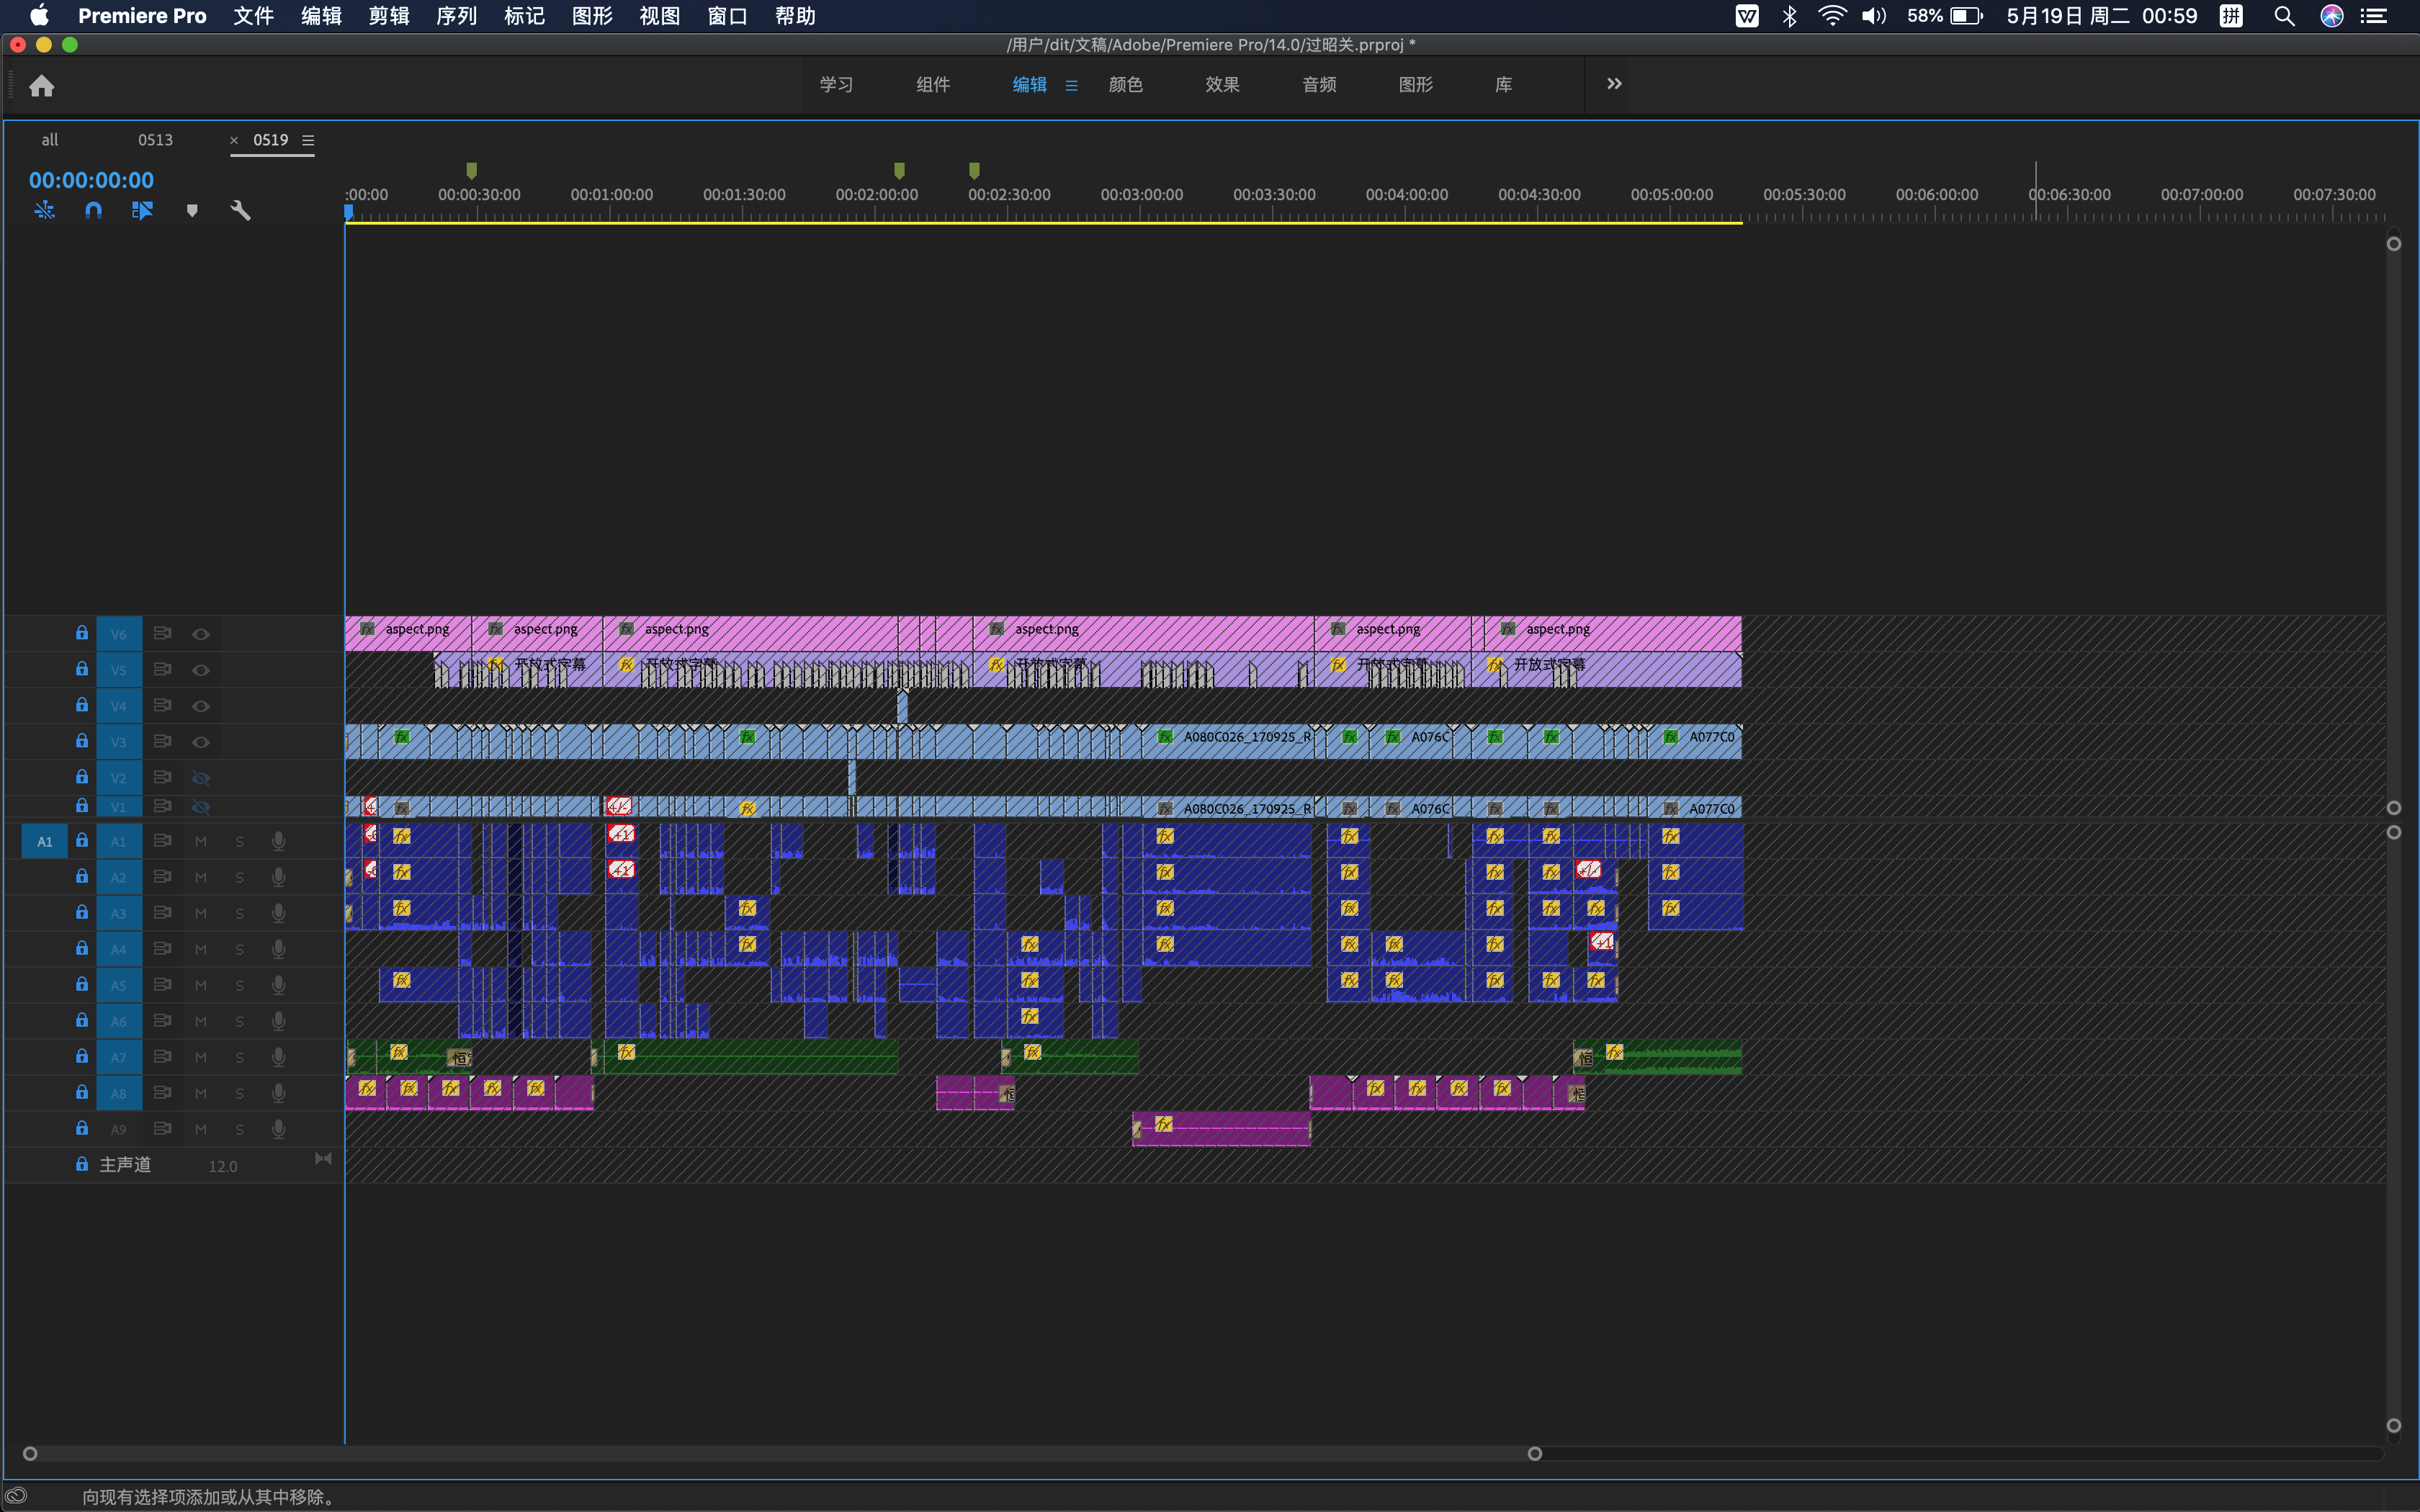Go to Home screen icon
The image size is (2420, 1512).
pos(41,86)
